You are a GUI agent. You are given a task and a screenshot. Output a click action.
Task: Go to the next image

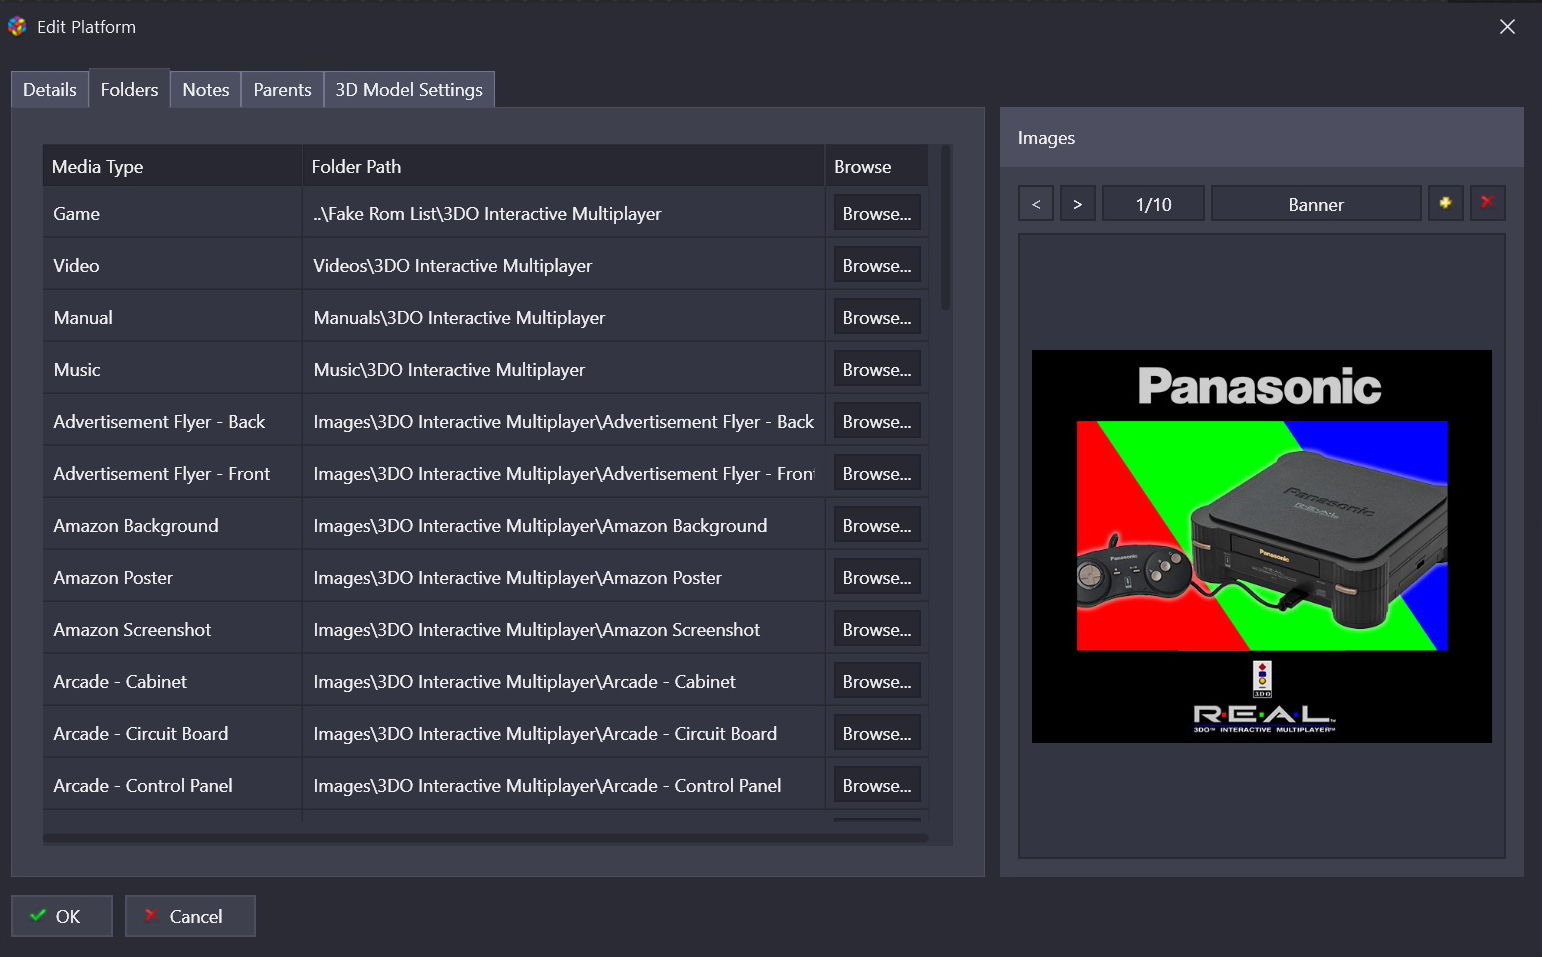point(1078,203)
